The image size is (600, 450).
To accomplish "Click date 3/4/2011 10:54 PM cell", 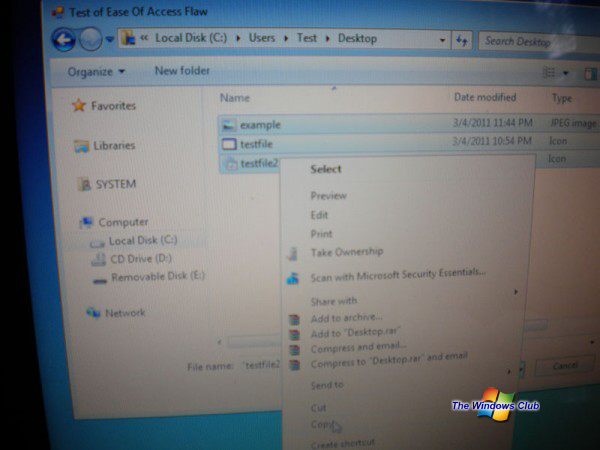I will pos(492,141).
